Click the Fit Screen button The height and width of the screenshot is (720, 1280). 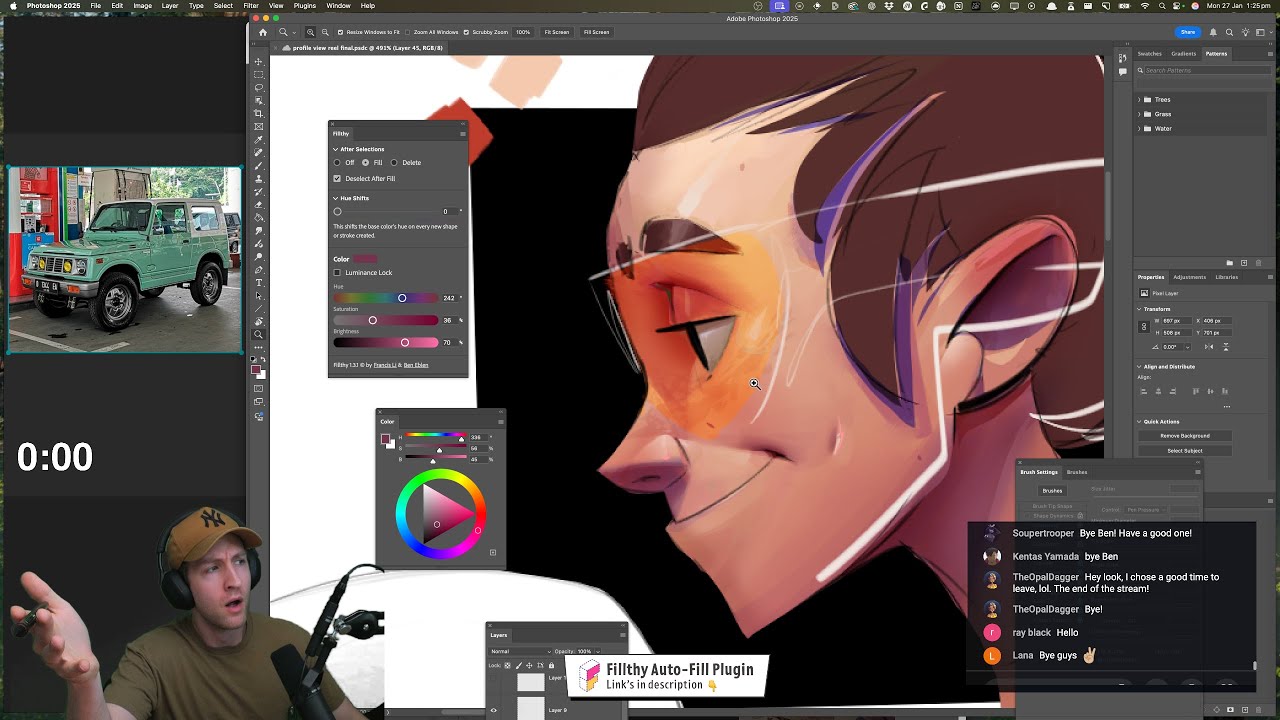(x=556, y=32)
